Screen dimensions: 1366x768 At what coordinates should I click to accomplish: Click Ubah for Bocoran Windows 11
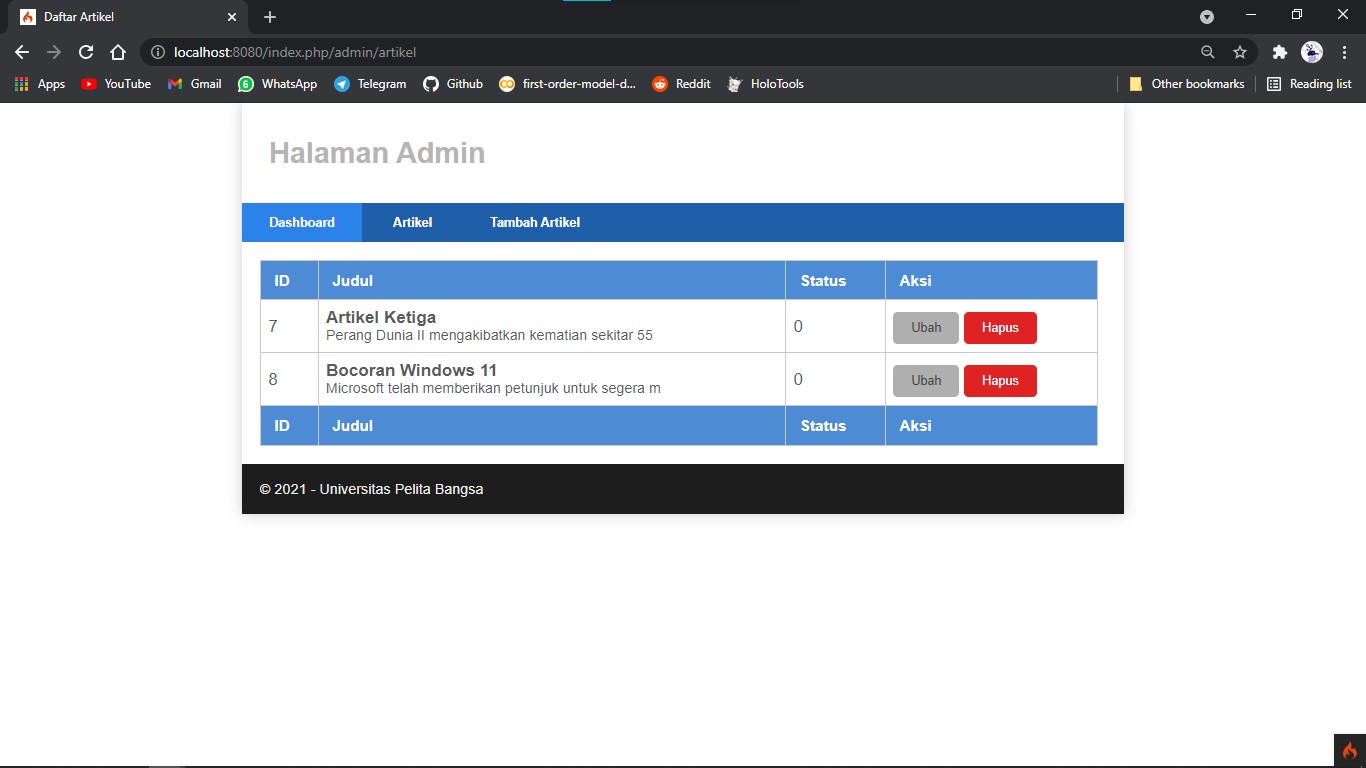pyautogui.click(x=925, y=380)
